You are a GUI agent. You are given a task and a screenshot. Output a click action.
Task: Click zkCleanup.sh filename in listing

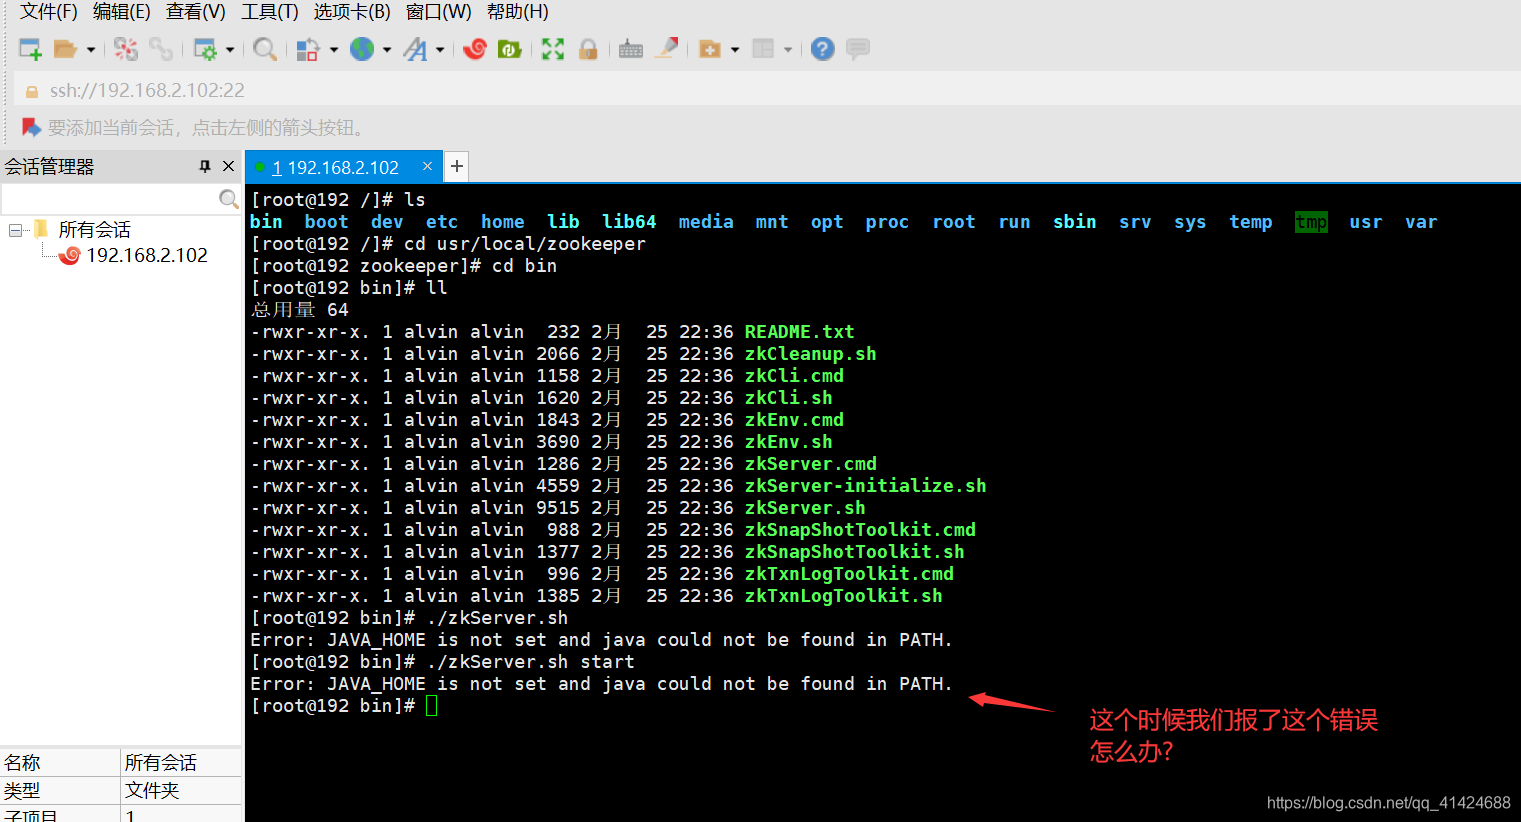click(810, 354)
